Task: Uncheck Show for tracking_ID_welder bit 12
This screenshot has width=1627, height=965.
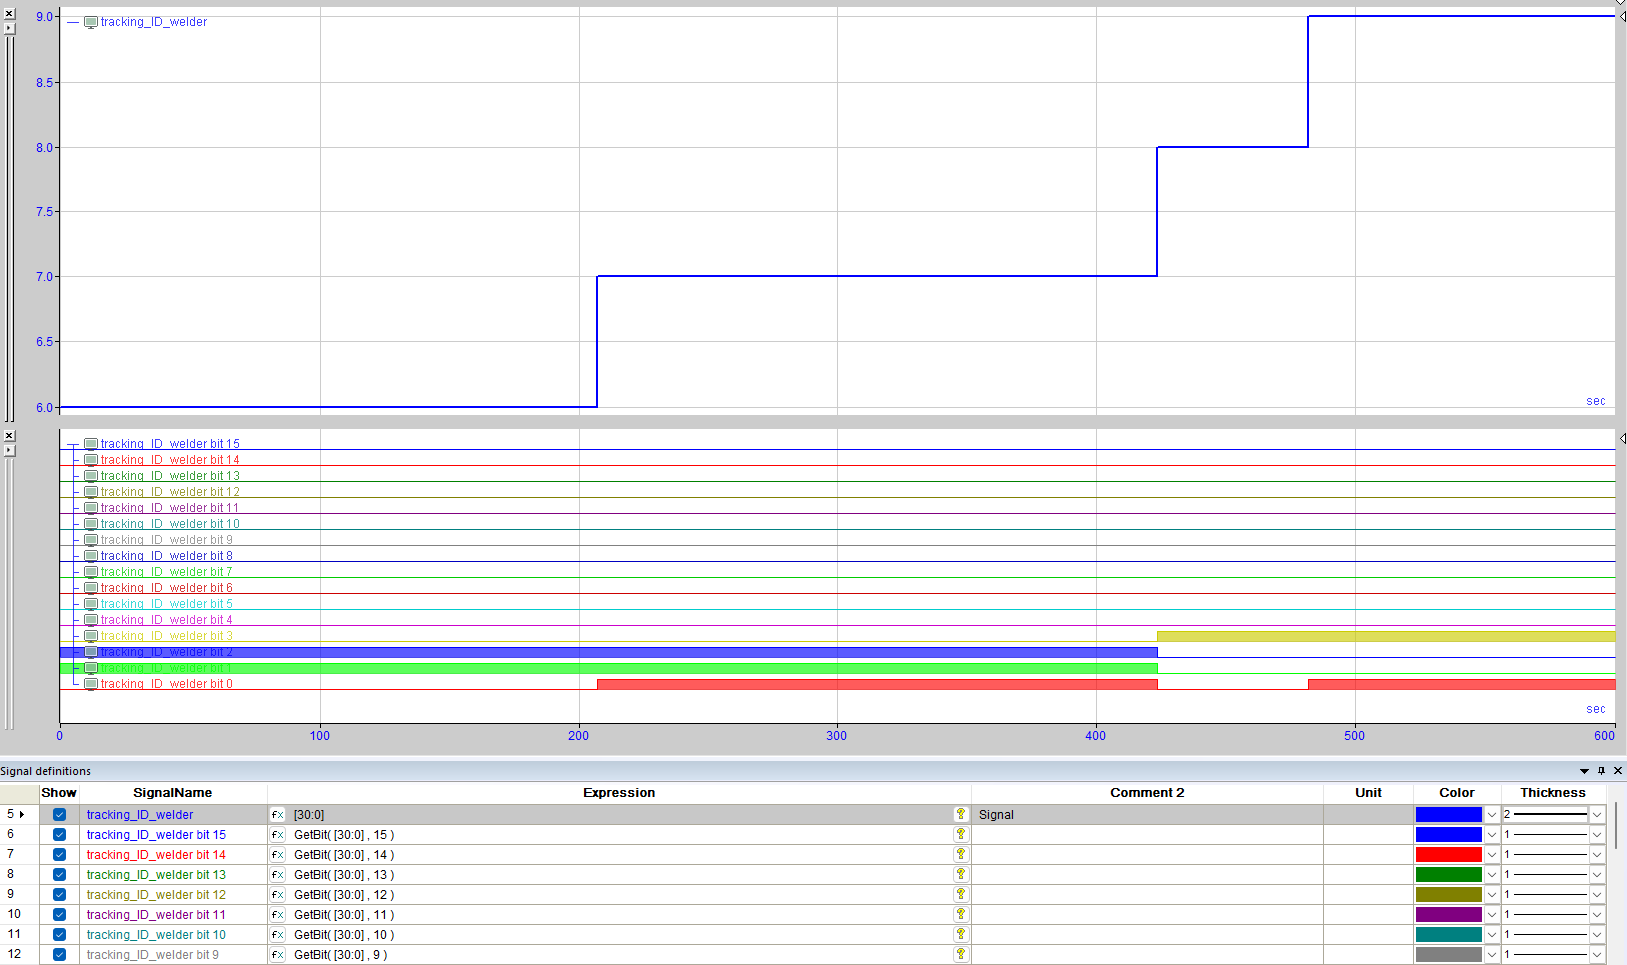Action: [x=59, y=895]
